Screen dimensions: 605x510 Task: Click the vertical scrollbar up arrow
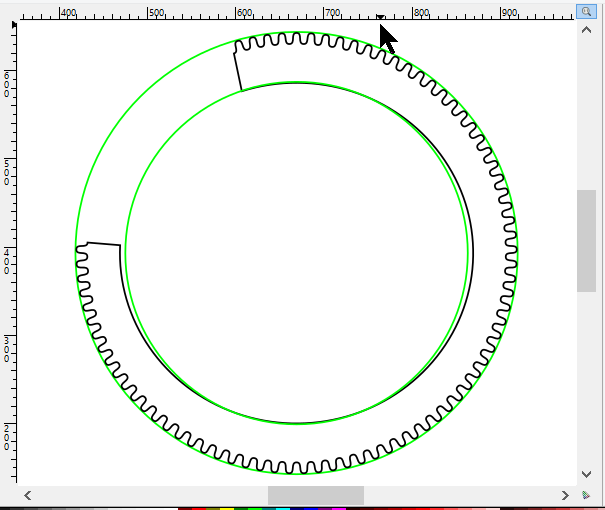586,30
